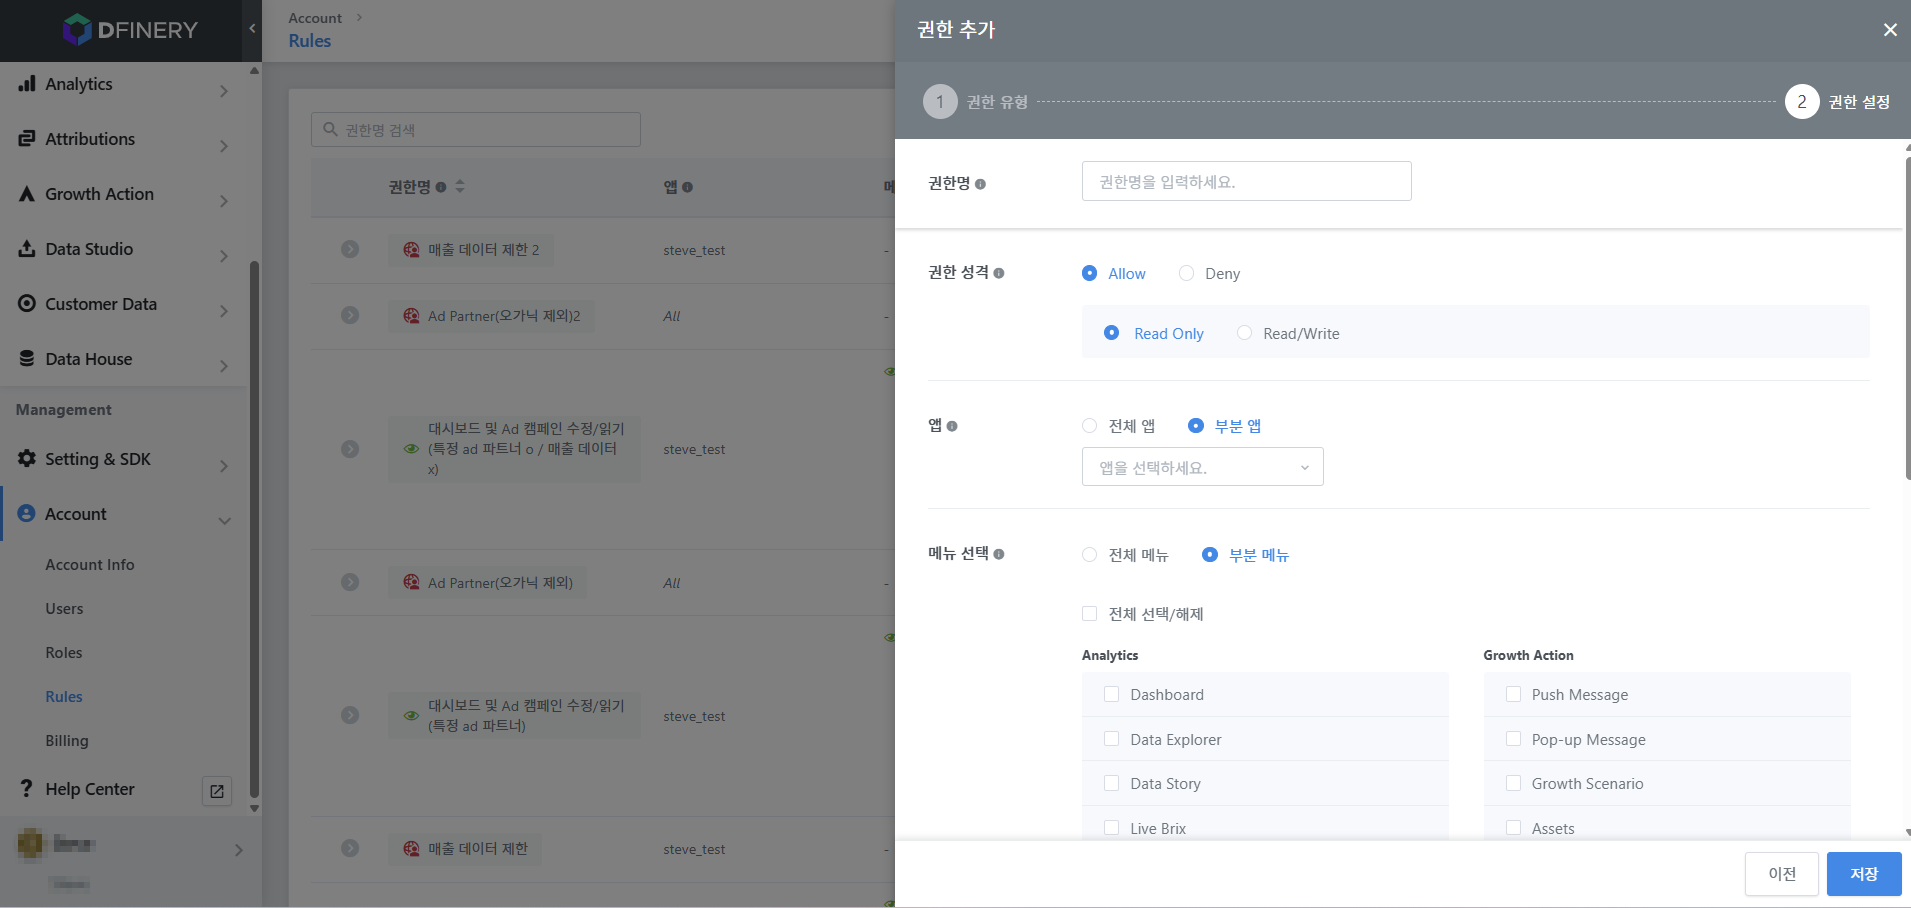This screenshot has width=1911, height=908.
Task: Open the 앱을 선택하세요 dropdown
Action: pyautogui.click(x=1203, y=467)
